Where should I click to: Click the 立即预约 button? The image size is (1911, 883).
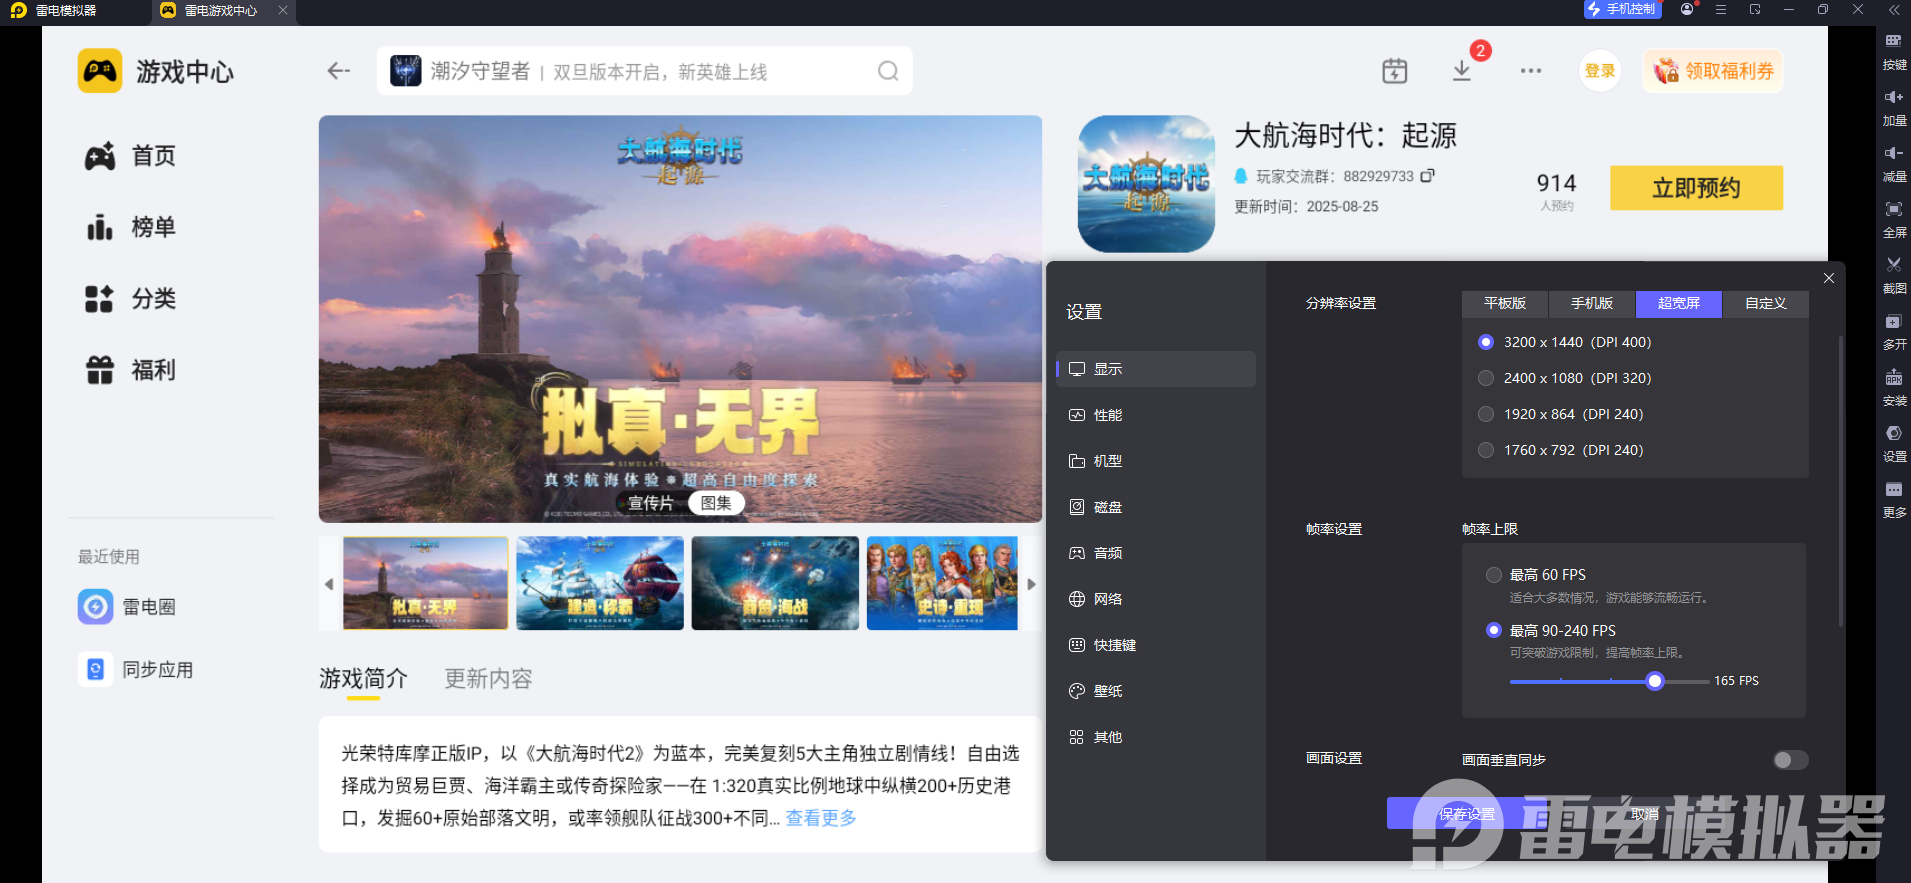[x=1695, y=188]
